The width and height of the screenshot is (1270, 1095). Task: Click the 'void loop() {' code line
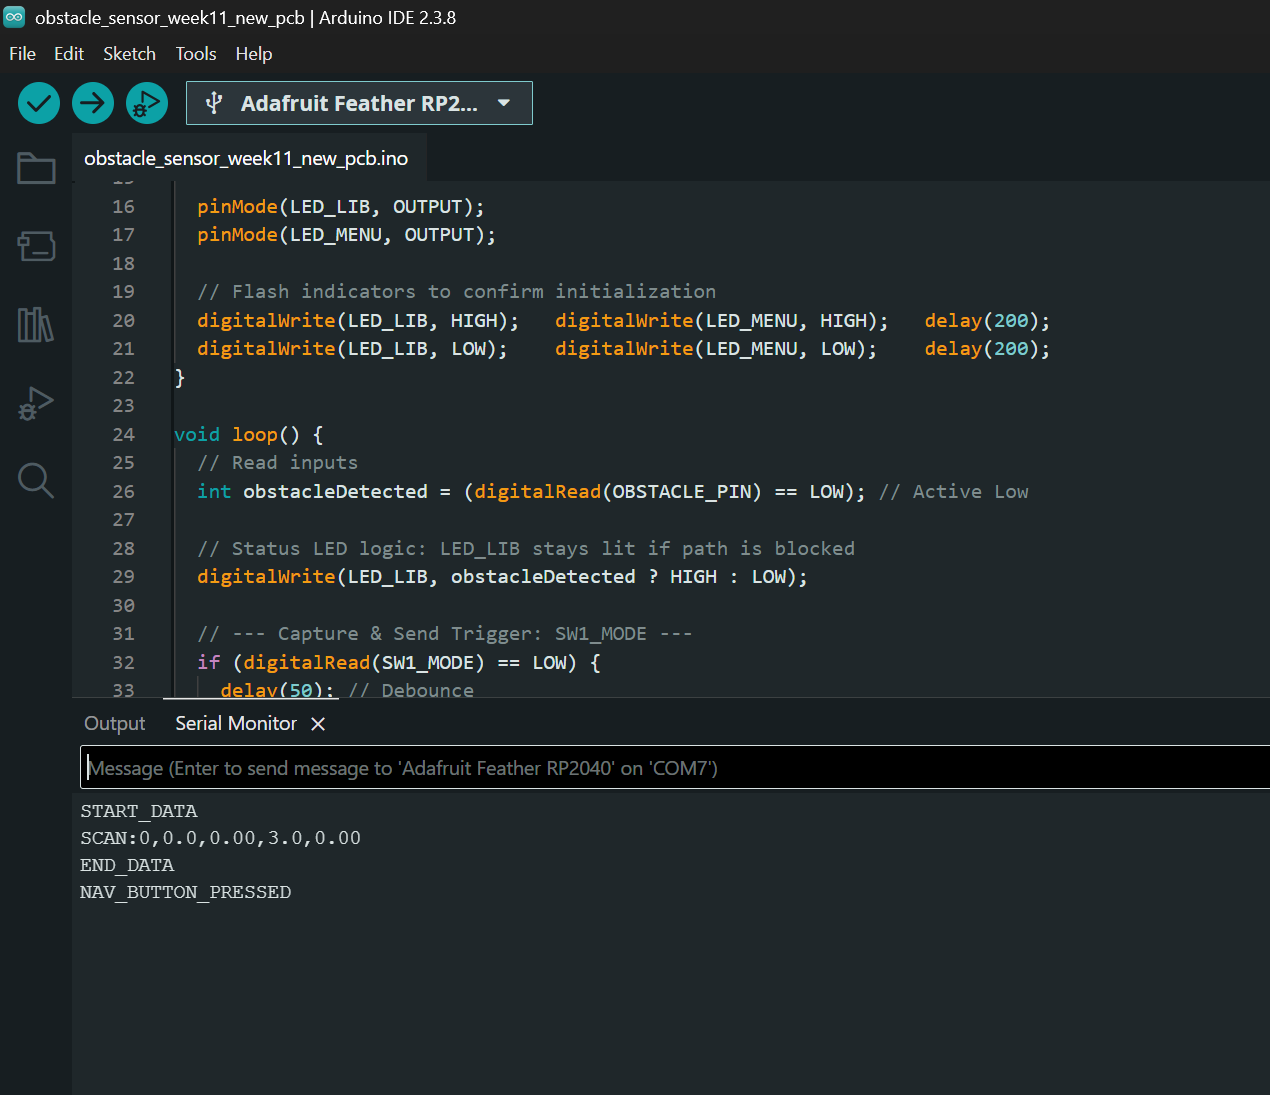(x=248, y=435)
